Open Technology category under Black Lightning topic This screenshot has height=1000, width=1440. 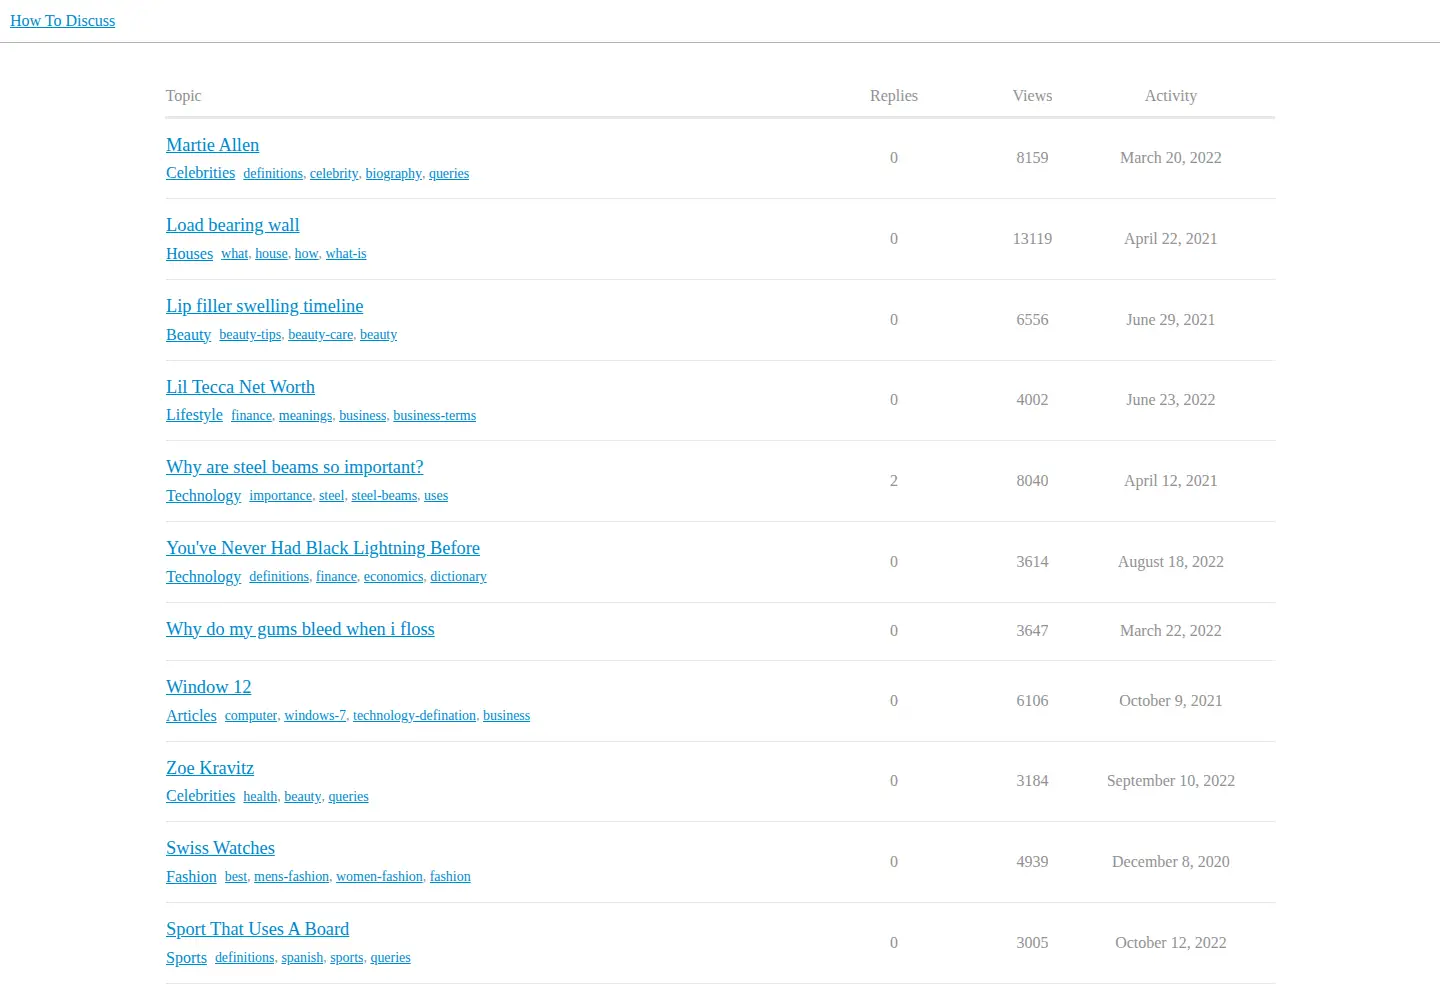(203, 577)
